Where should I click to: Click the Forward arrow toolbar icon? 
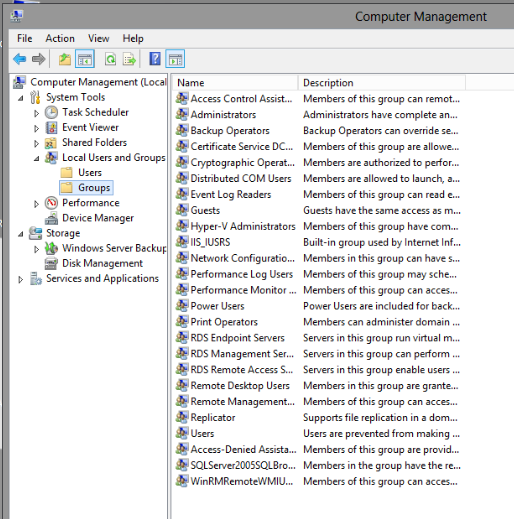(x=38, y=59)
